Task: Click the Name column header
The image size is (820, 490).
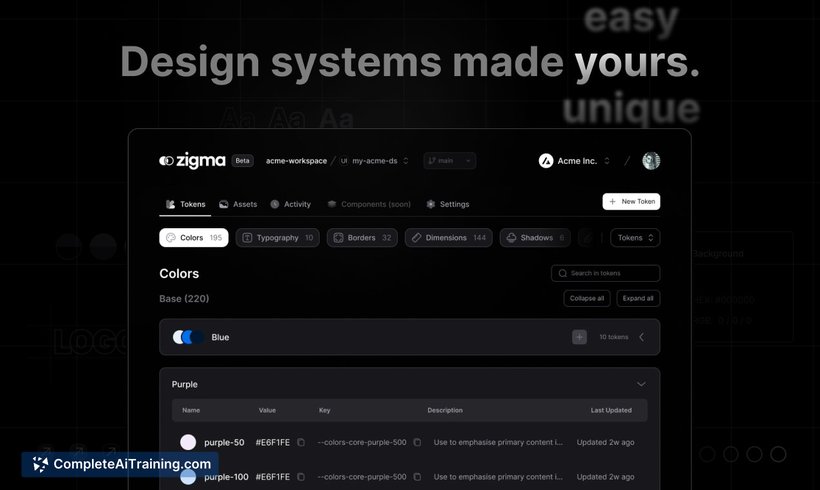Action: [191, 410]
